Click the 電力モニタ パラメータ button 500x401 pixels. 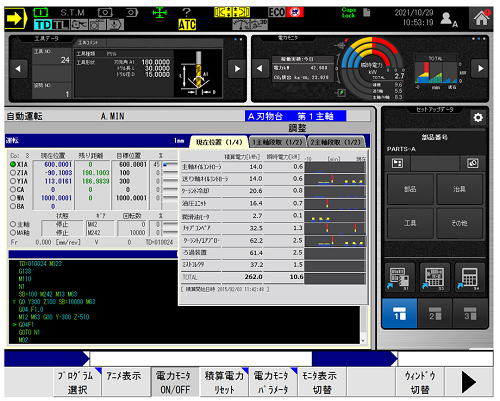[x=273, y=382]
